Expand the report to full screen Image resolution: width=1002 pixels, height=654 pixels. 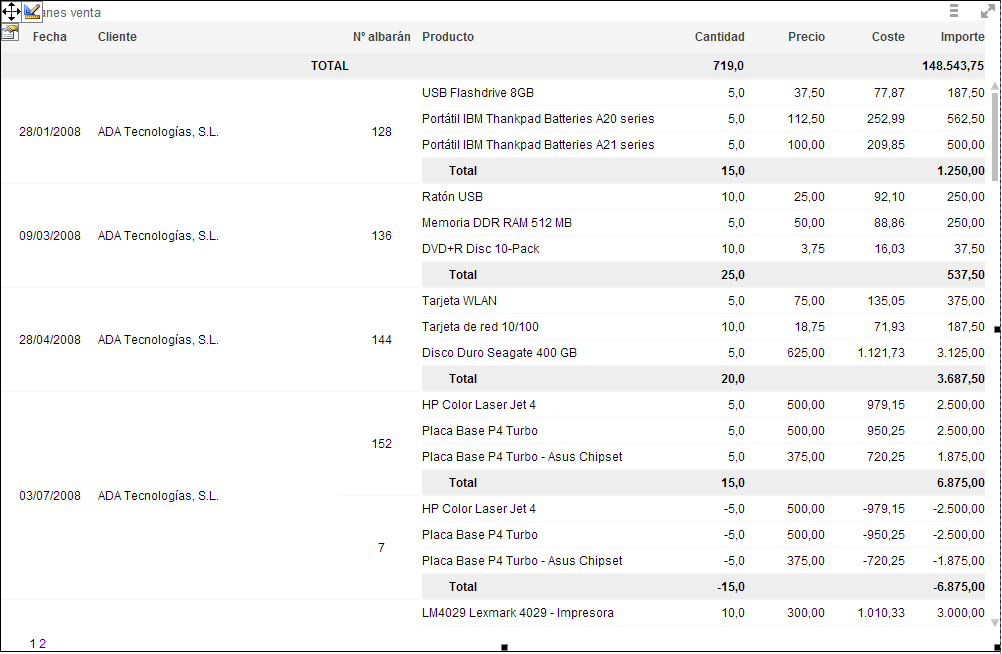click(986, 11)
